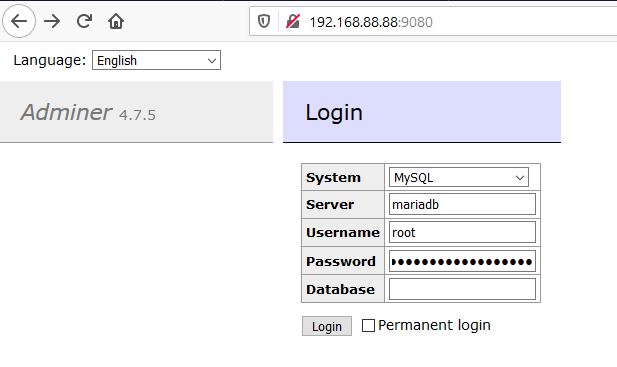This screenshot has width=617, height=367.
Task: Show connection info via insecure lock icon
Action: coord(293,21)
